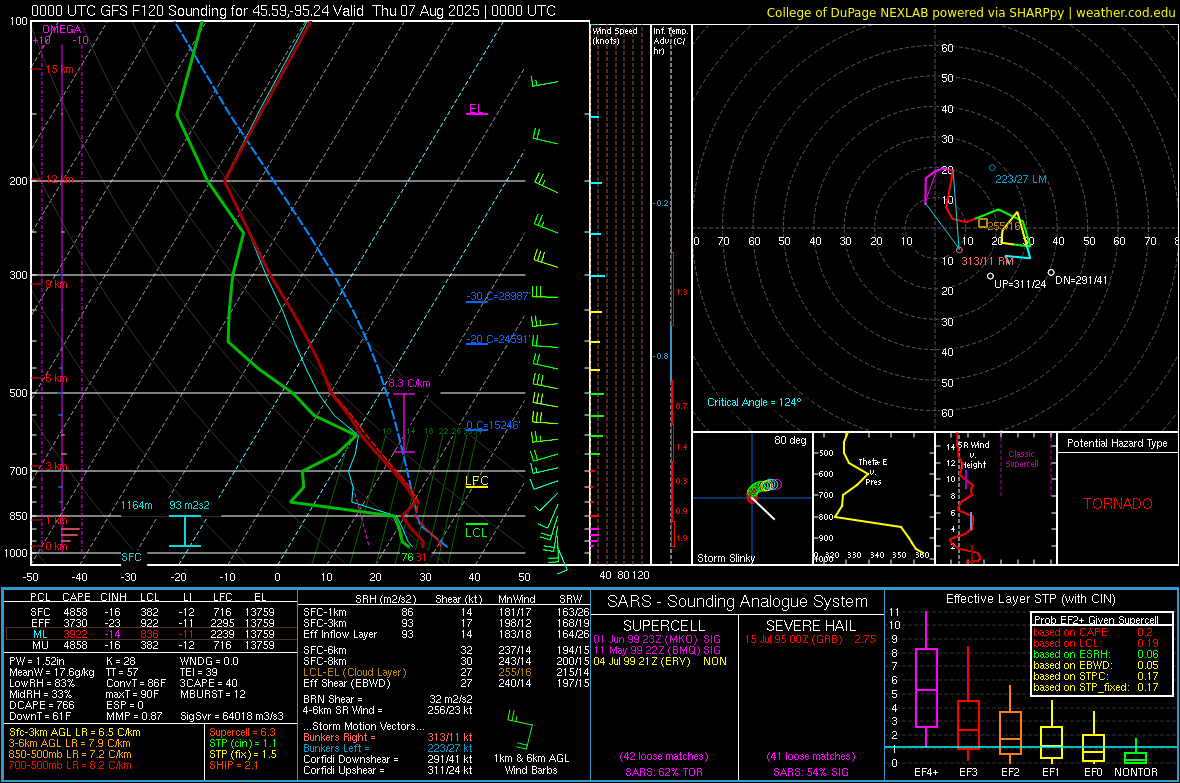Click the 8.3 C/km lapse rate label

click(409, 383)
